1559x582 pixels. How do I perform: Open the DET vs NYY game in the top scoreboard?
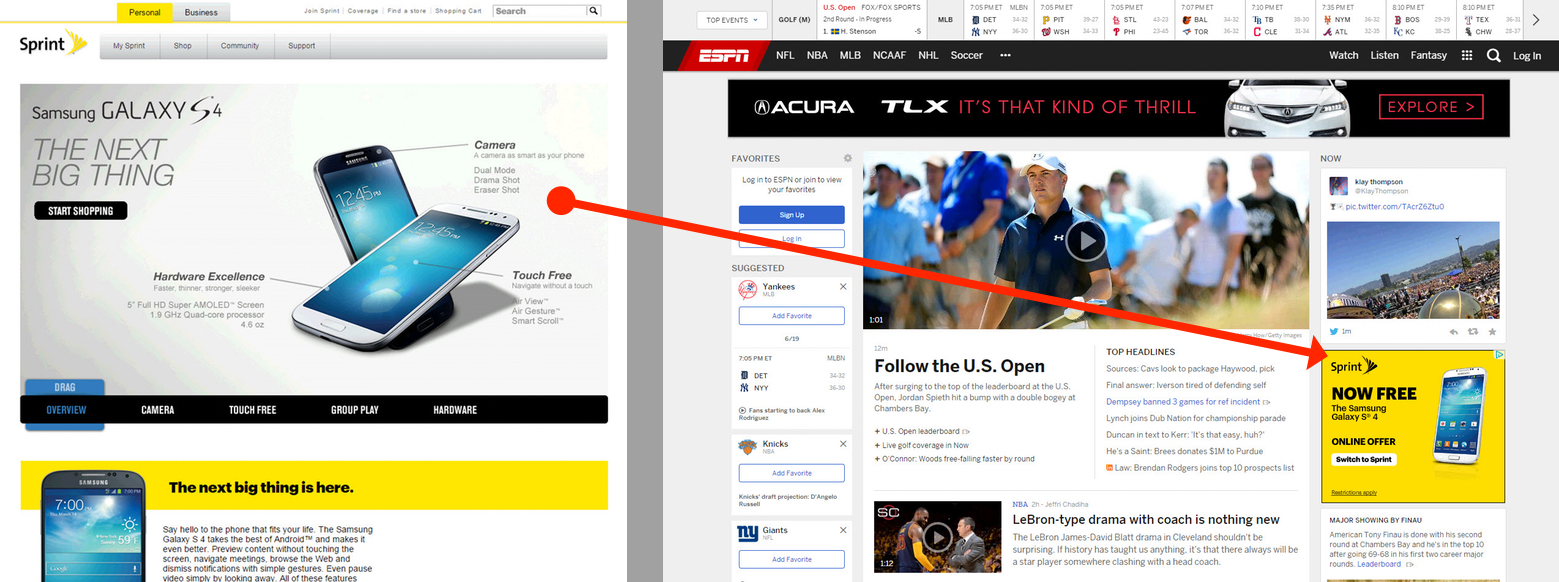tap(999, 20)
